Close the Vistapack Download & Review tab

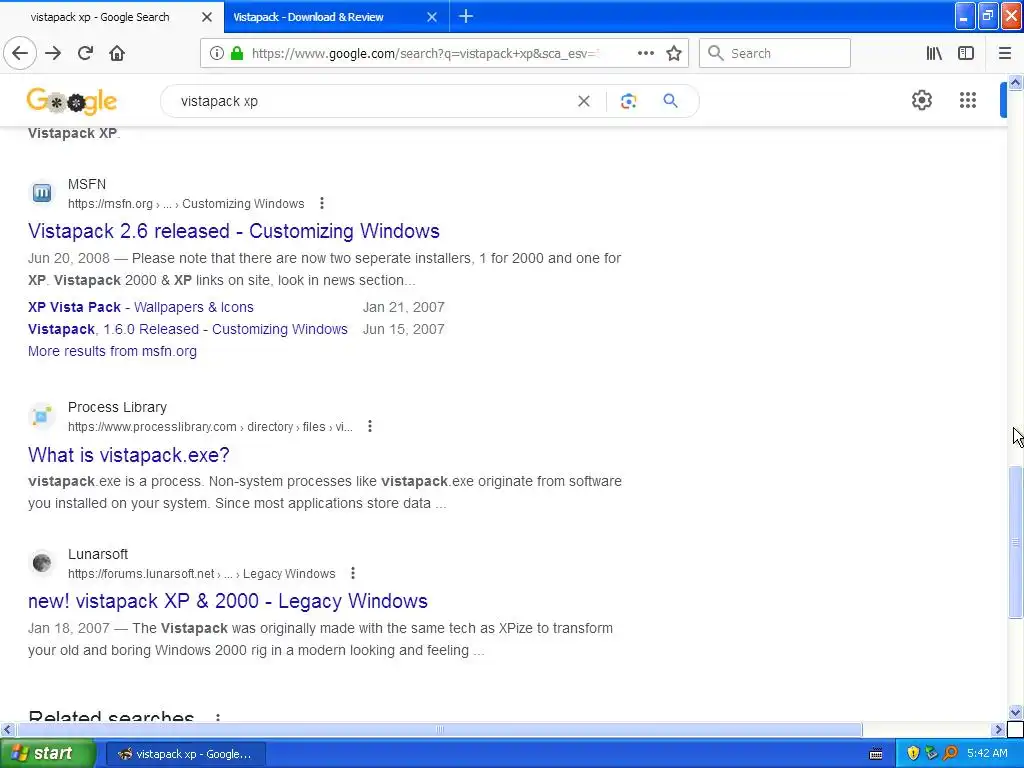432,17
